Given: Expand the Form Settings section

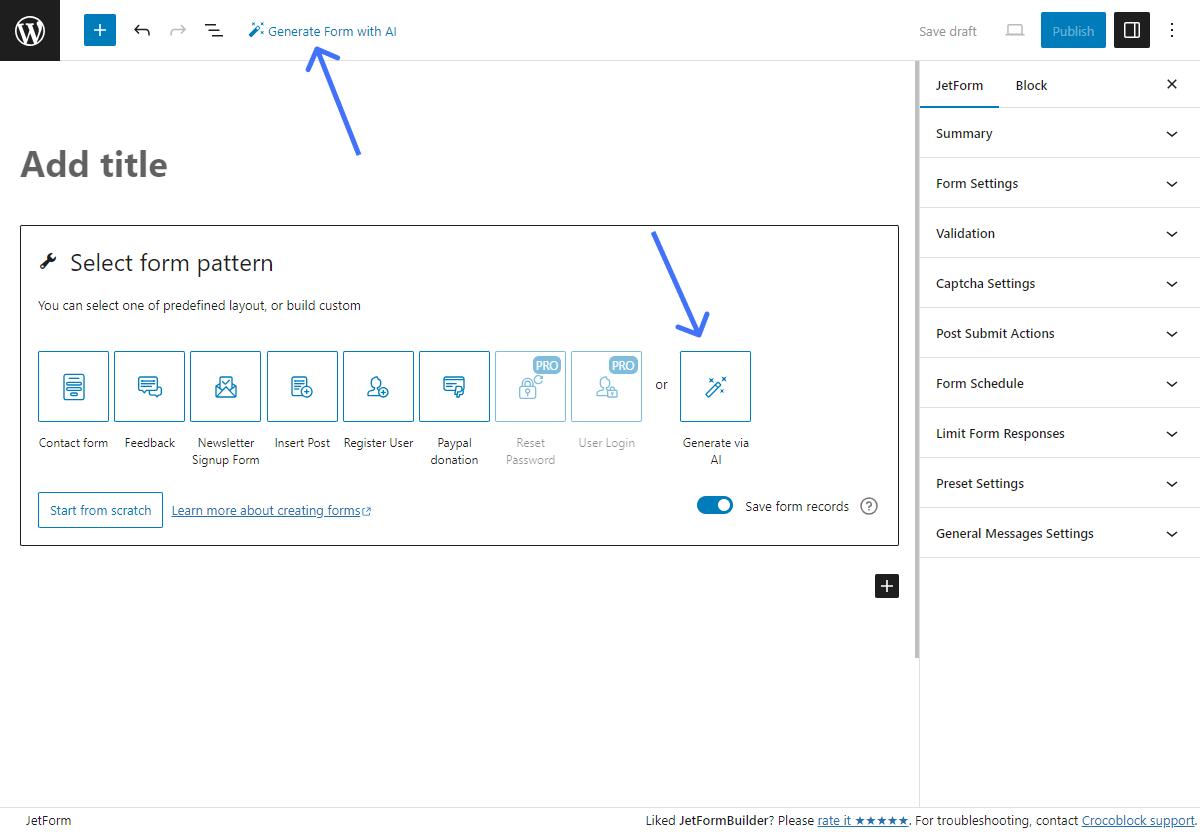Looking at the screenshot, I should [1059, 183].
